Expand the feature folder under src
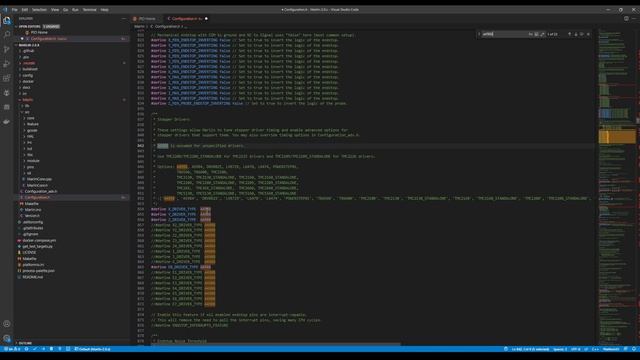This screenshot has height=360, width=640. 33,124
